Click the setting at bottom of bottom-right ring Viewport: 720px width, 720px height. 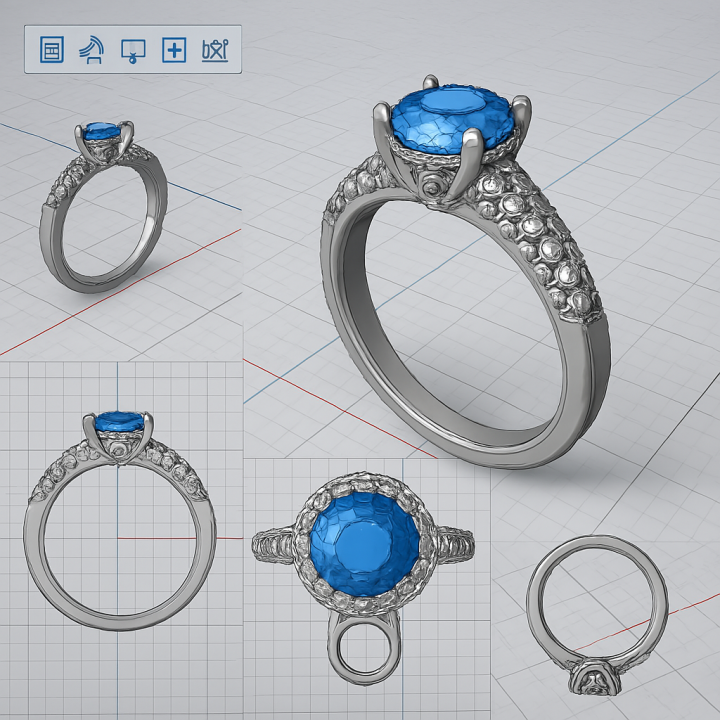[x=599, y=681]
